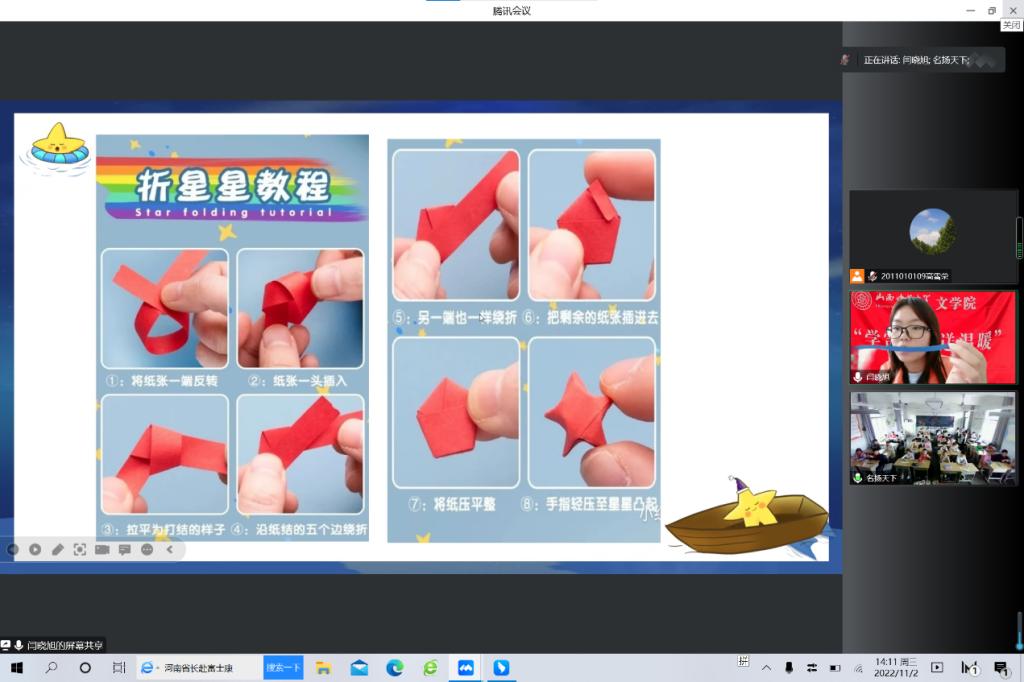Open the comment bubble icon in toolbar
The image size is (1024, 682).
[x=125, y=549]
